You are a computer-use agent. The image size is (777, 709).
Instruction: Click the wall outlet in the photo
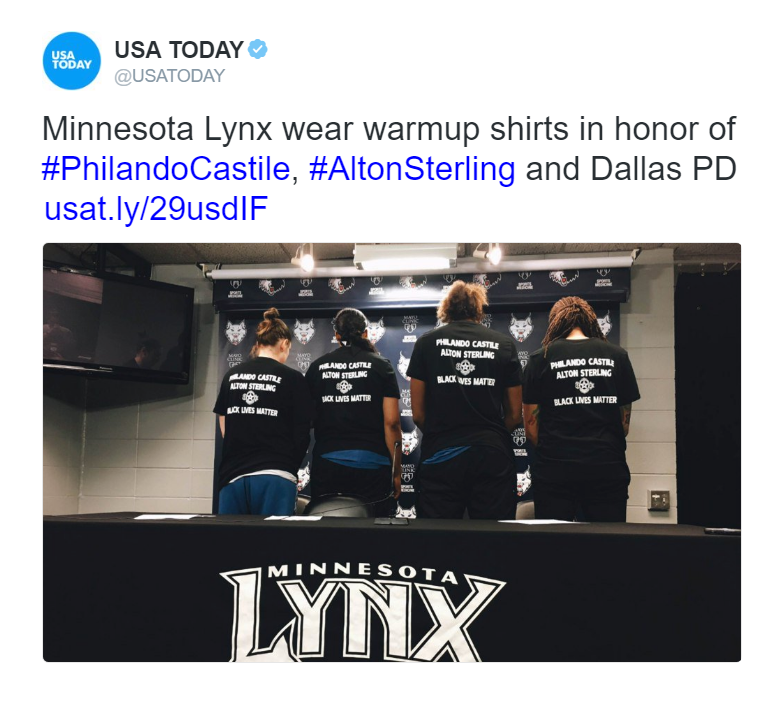click(x=659, y=499)
